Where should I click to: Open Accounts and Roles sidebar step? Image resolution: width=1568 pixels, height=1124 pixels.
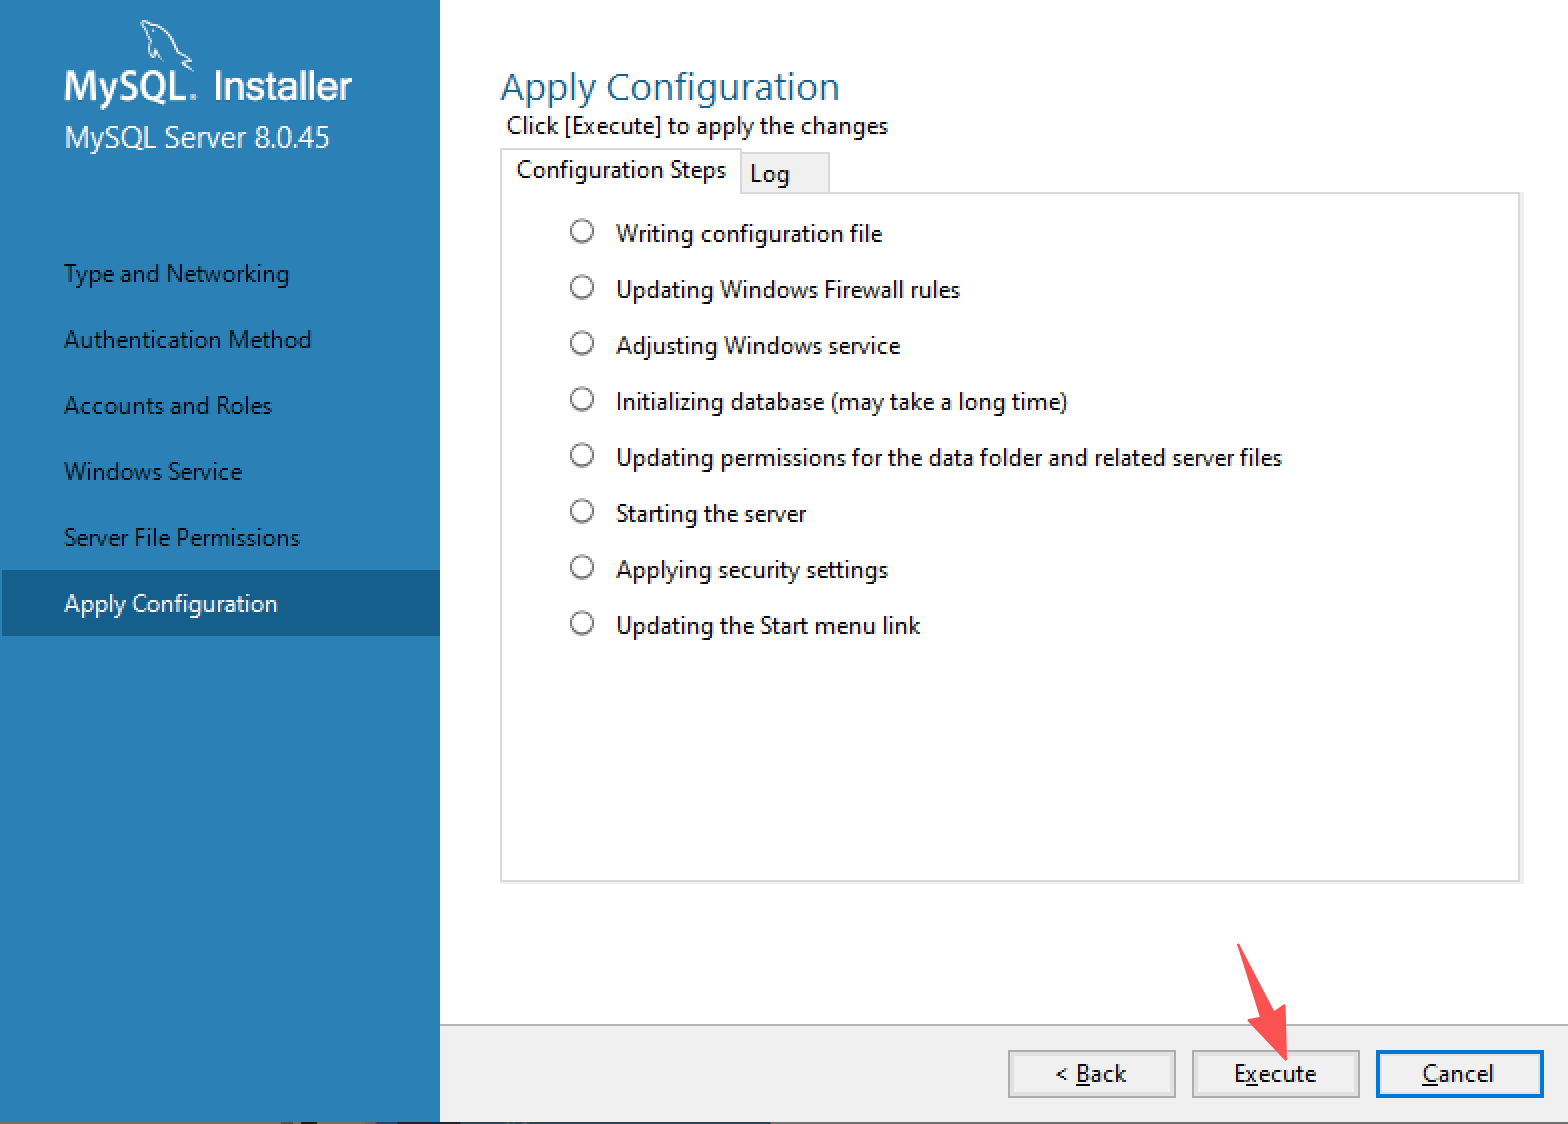pos(168,406)
